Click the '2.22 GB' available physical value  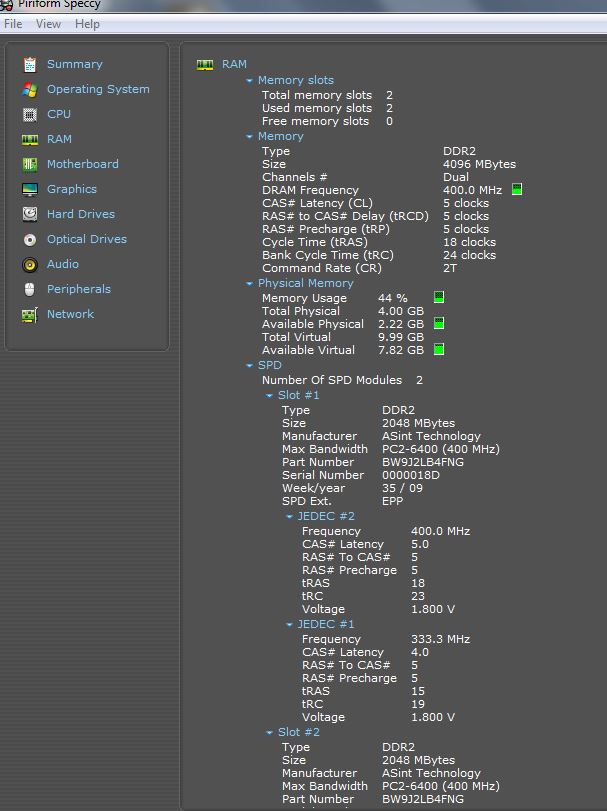(401, 324)
